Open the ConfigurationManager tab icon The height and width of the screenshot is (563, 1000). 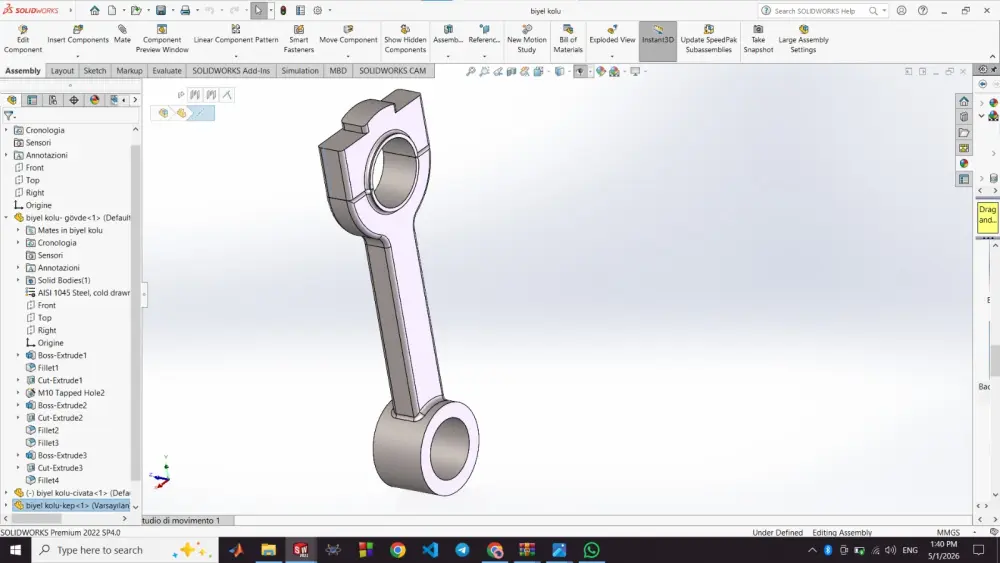[x=53, y=100]
